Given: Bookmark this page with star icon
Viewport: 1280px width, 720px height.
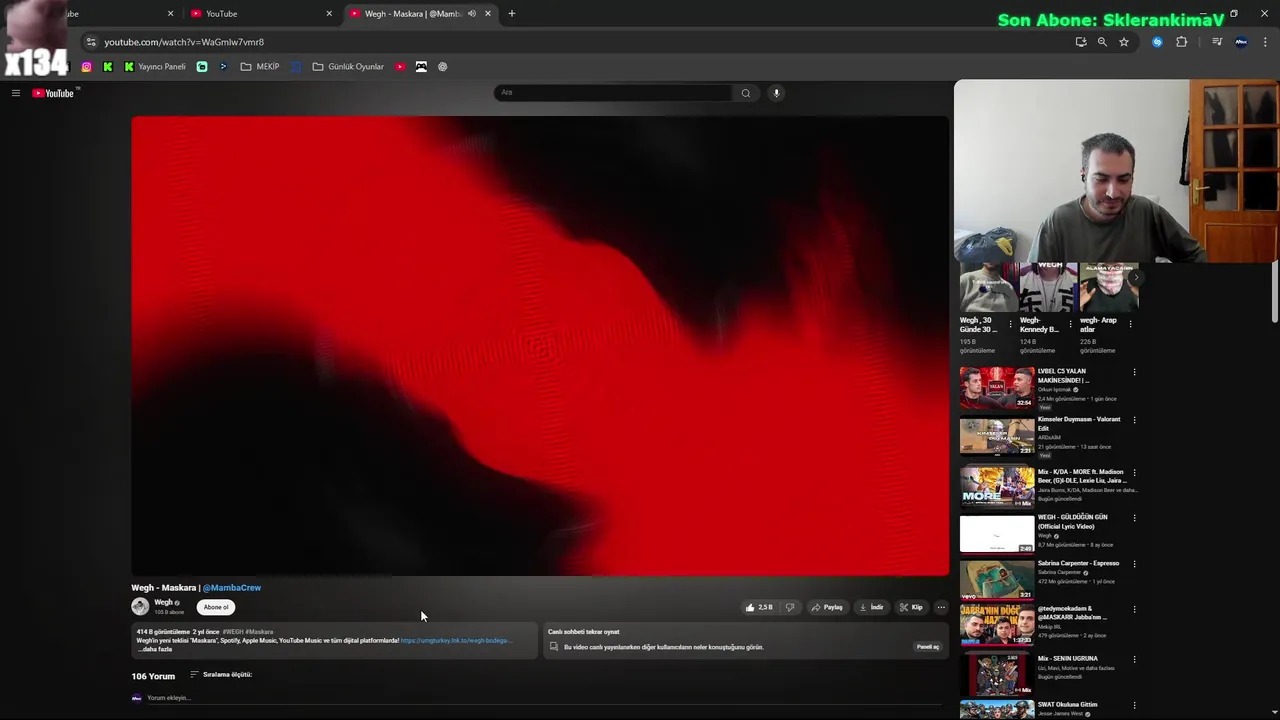Looking at the screenshot, I should coord(1124,42).
